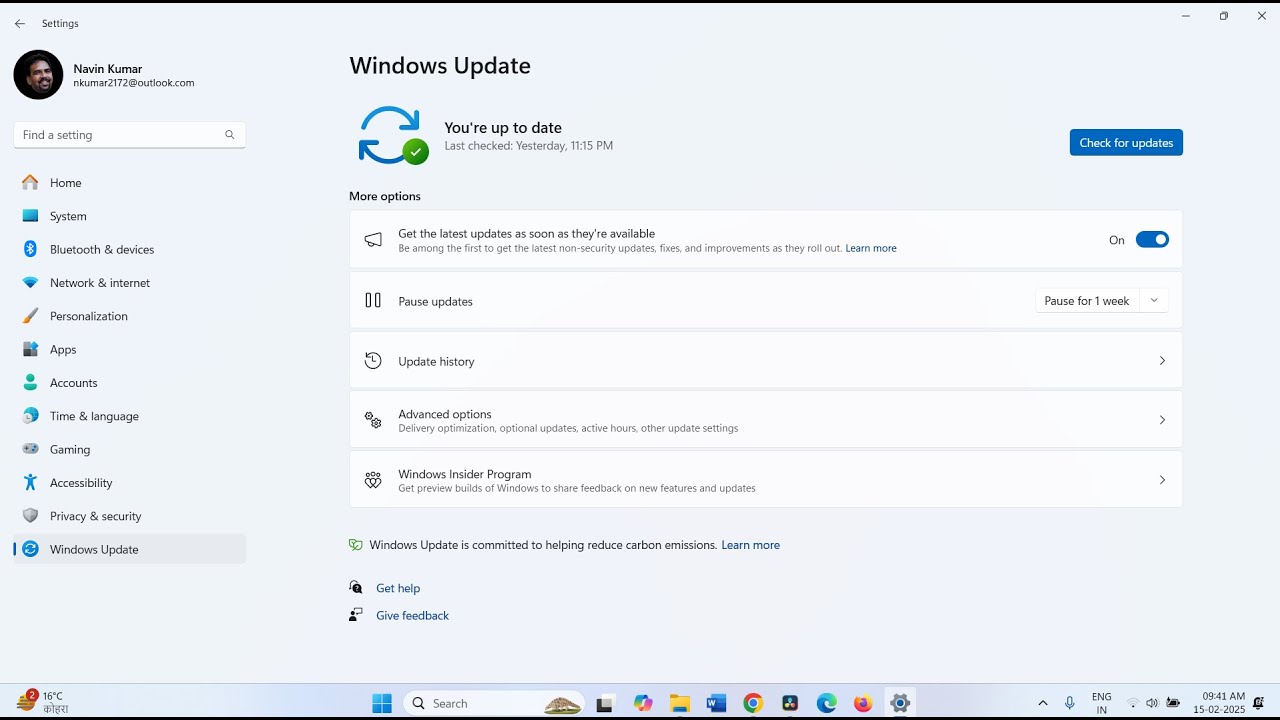Focus the Find a setting search box
The width and height of the screenshot is (1280, 720).
tap(129, 135)
